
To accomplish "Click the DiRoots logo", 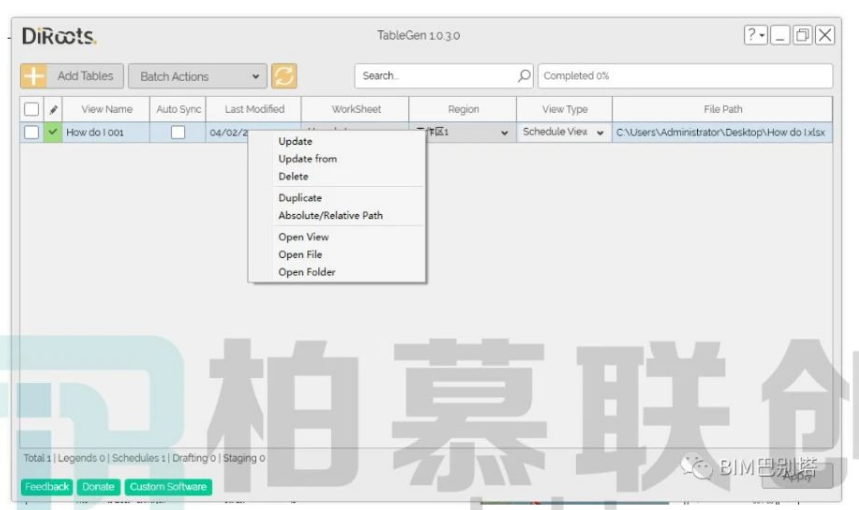I will click(59, 36).
